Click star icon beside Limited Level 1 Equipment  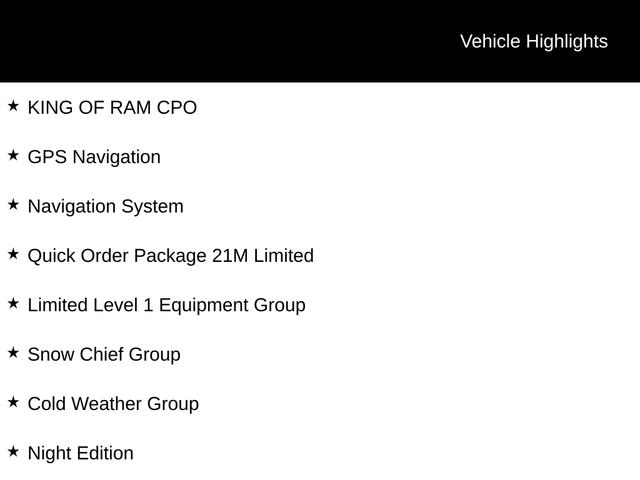point(13,303)
